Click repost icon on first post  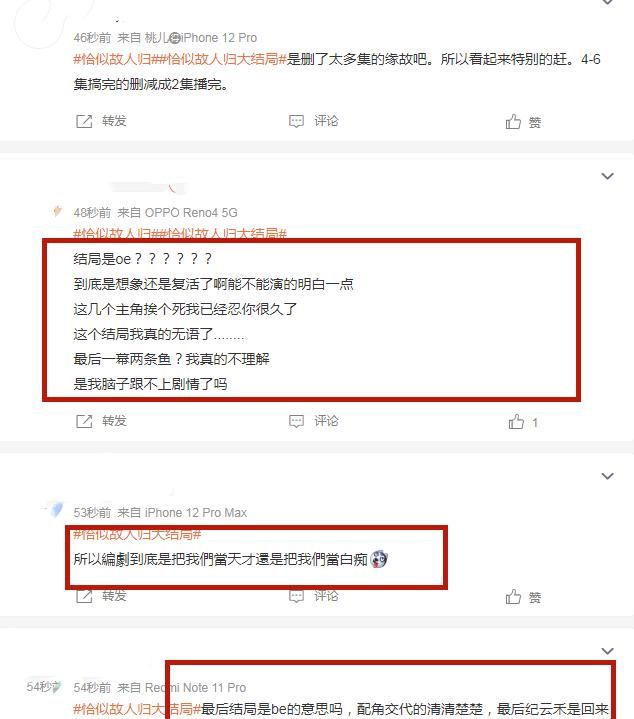click(x=84, y=122)
